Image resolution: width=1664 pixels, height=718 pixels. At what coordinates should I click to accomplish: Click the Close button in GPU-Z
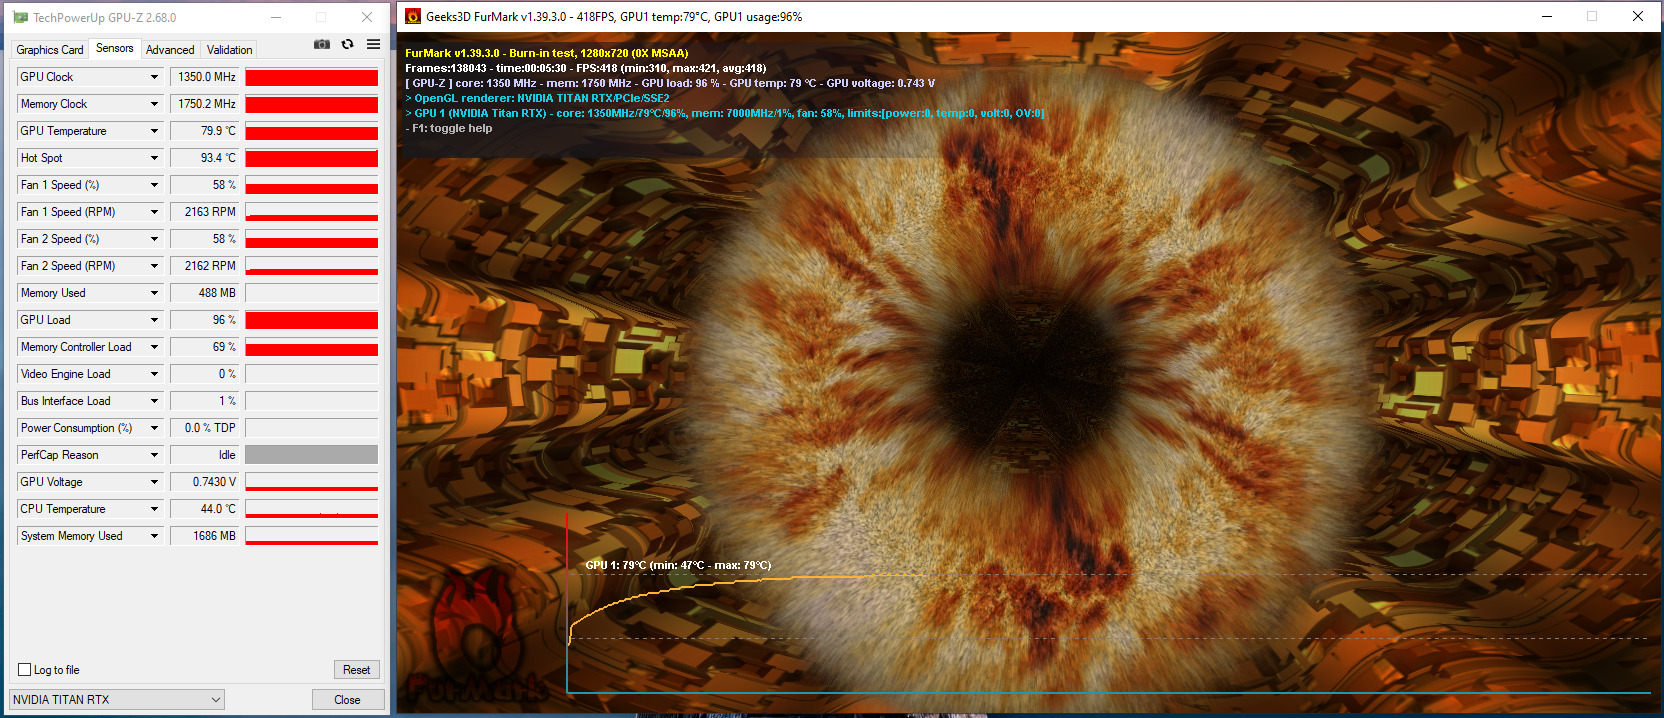click(348, 700)
